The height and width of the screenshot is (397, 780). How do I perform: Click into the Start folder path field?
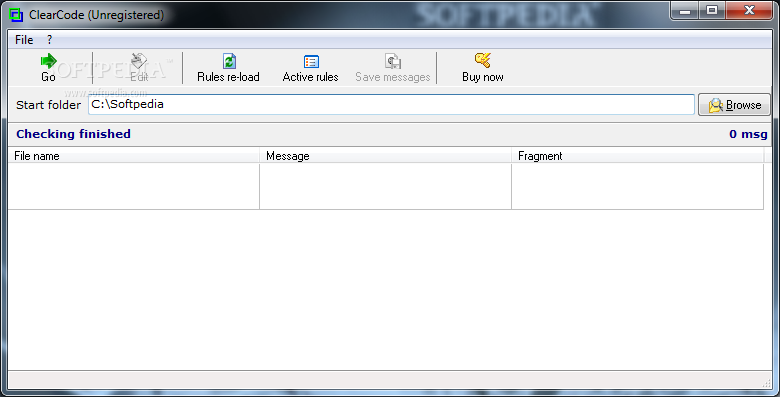[x=391, y=104]
